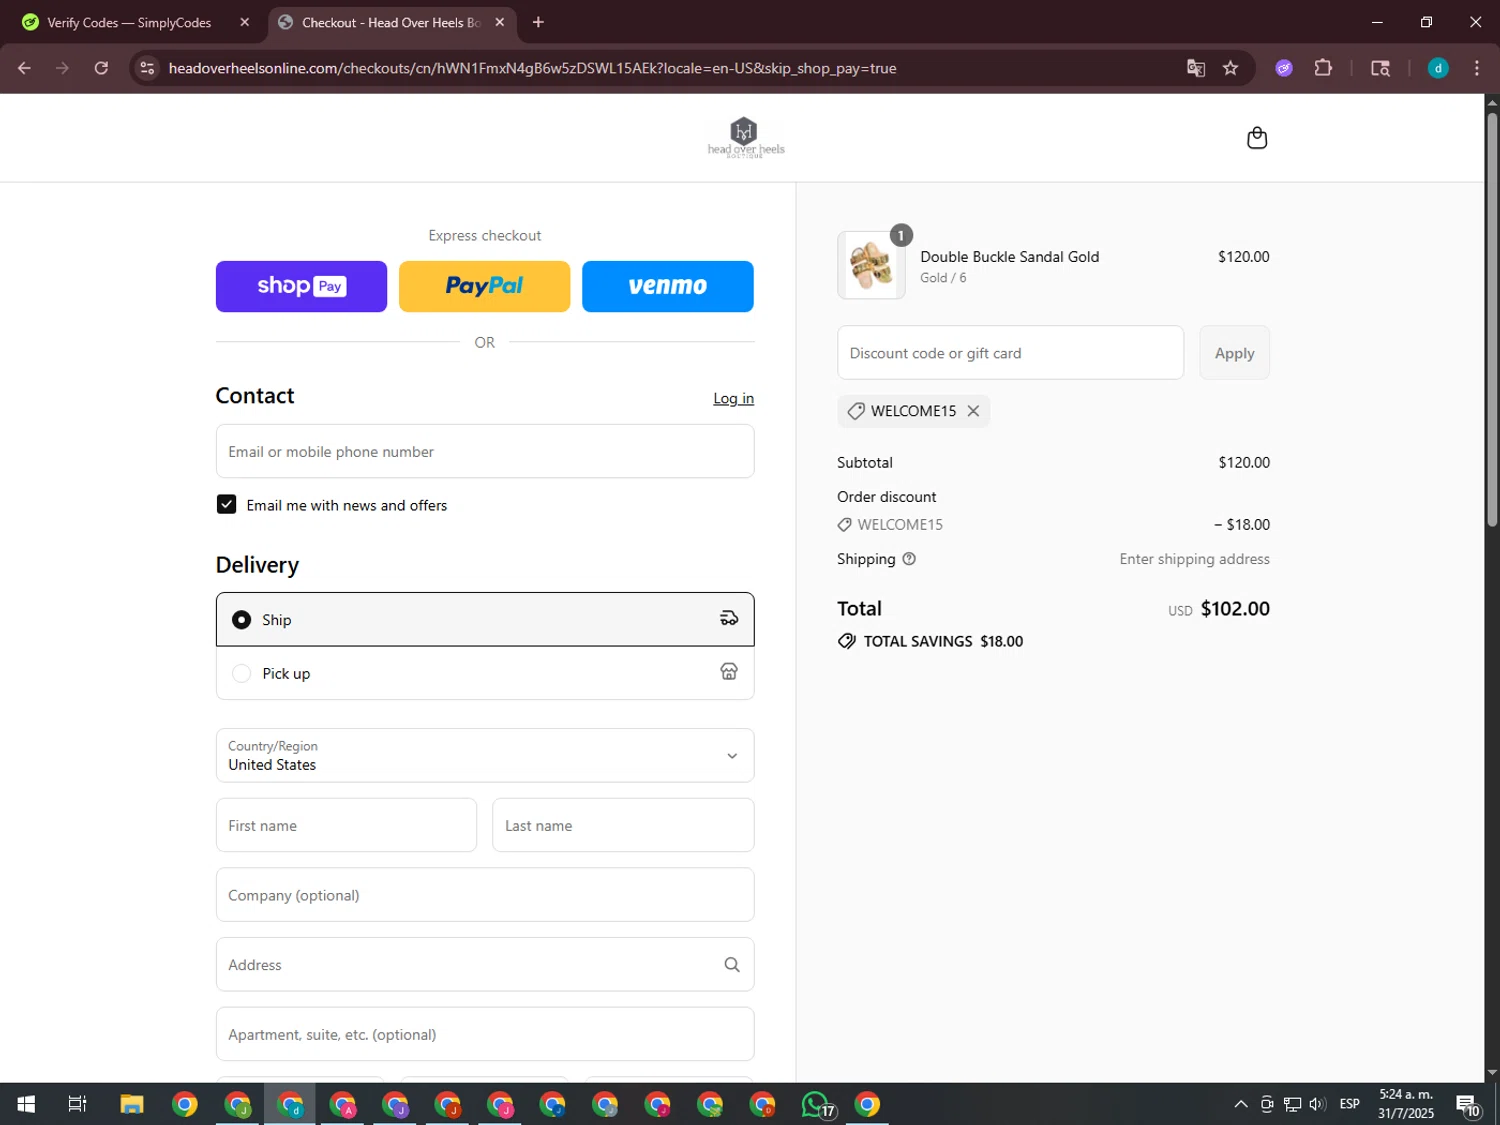Click the Apply discount button
Viewport: 1500px width, 1125px height.
click(x=1234, y=353)
